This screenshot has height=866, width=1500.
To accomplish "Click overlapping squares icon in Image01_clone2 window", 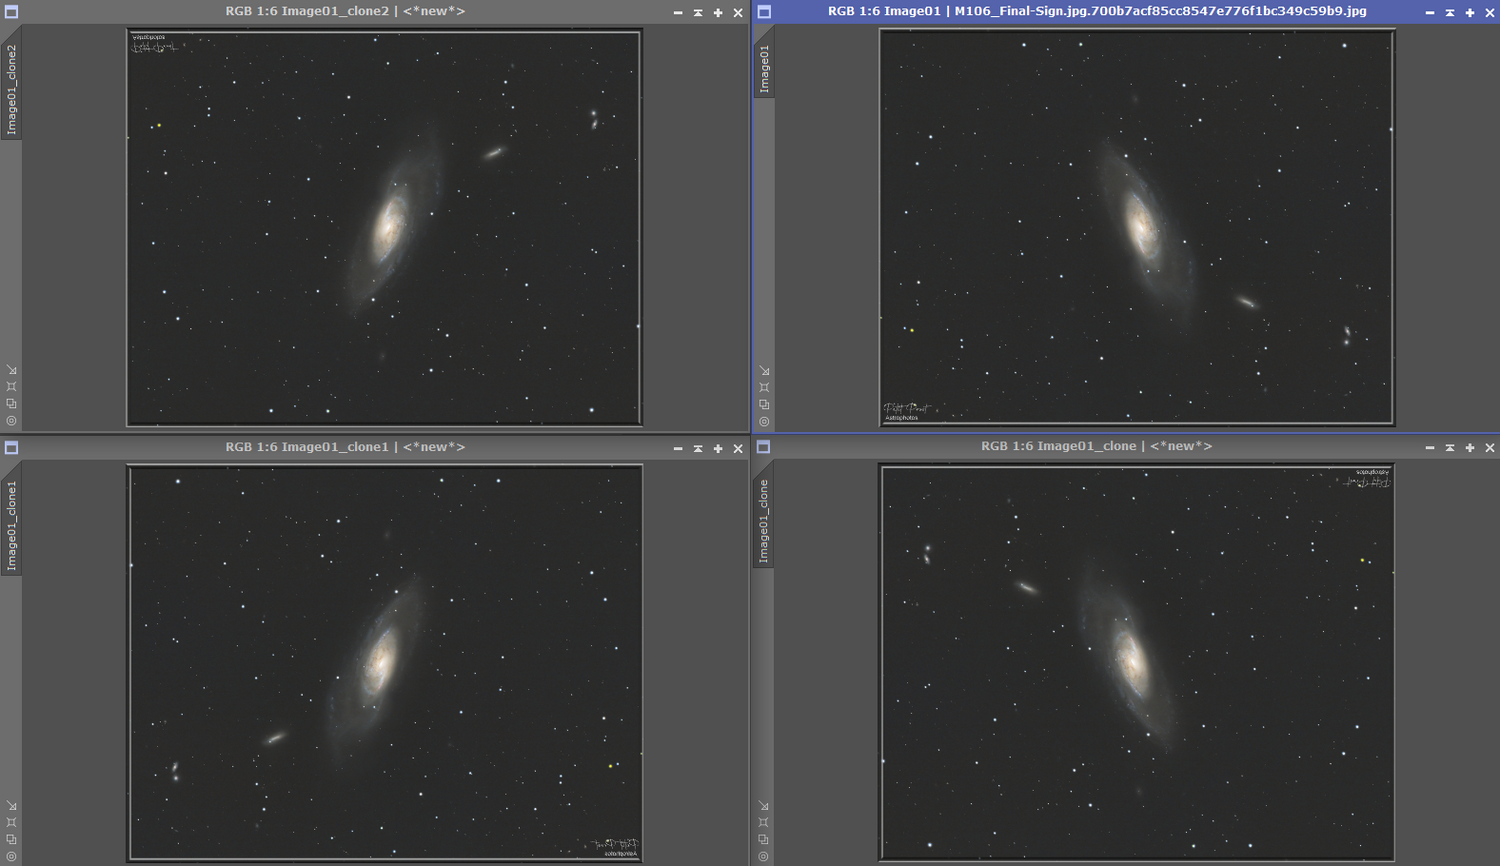I will (11, 404).
